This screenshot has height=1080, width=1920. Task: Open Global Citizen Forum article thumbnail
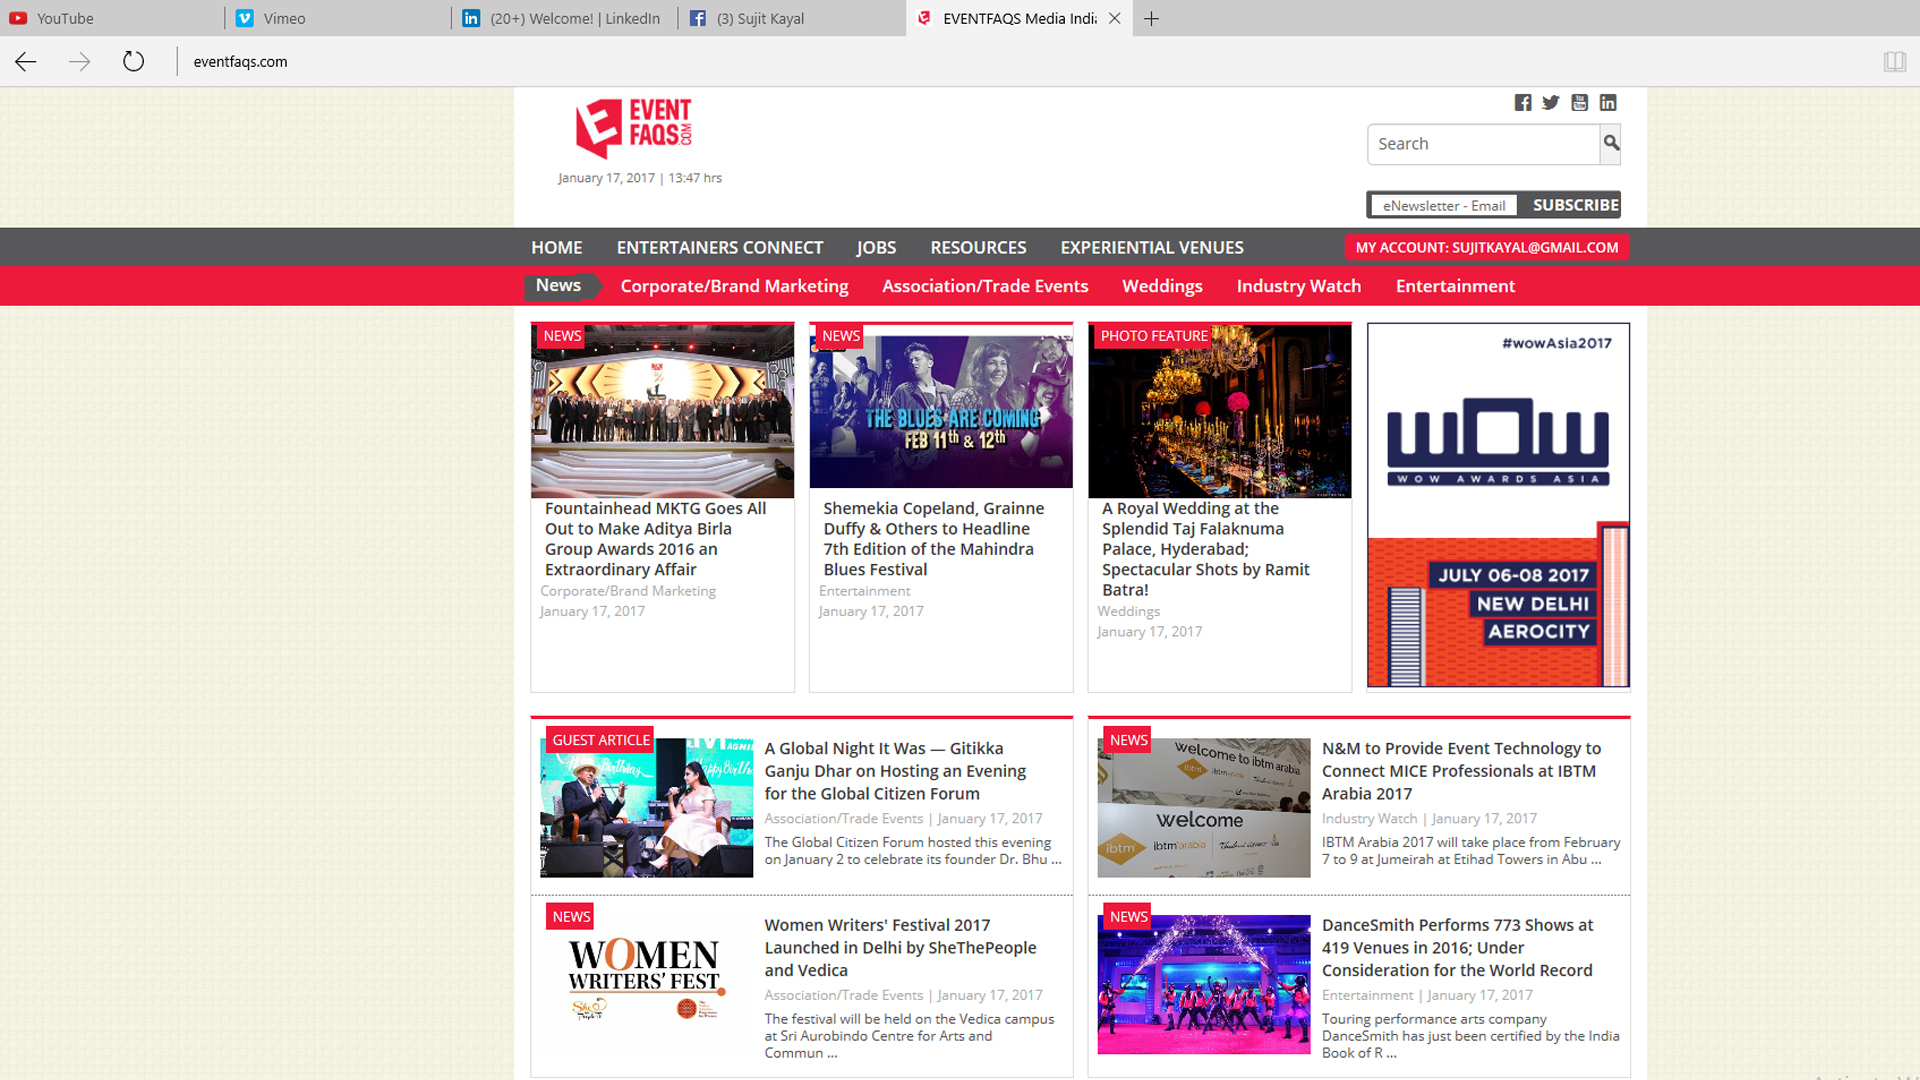(x=646, y=808)
